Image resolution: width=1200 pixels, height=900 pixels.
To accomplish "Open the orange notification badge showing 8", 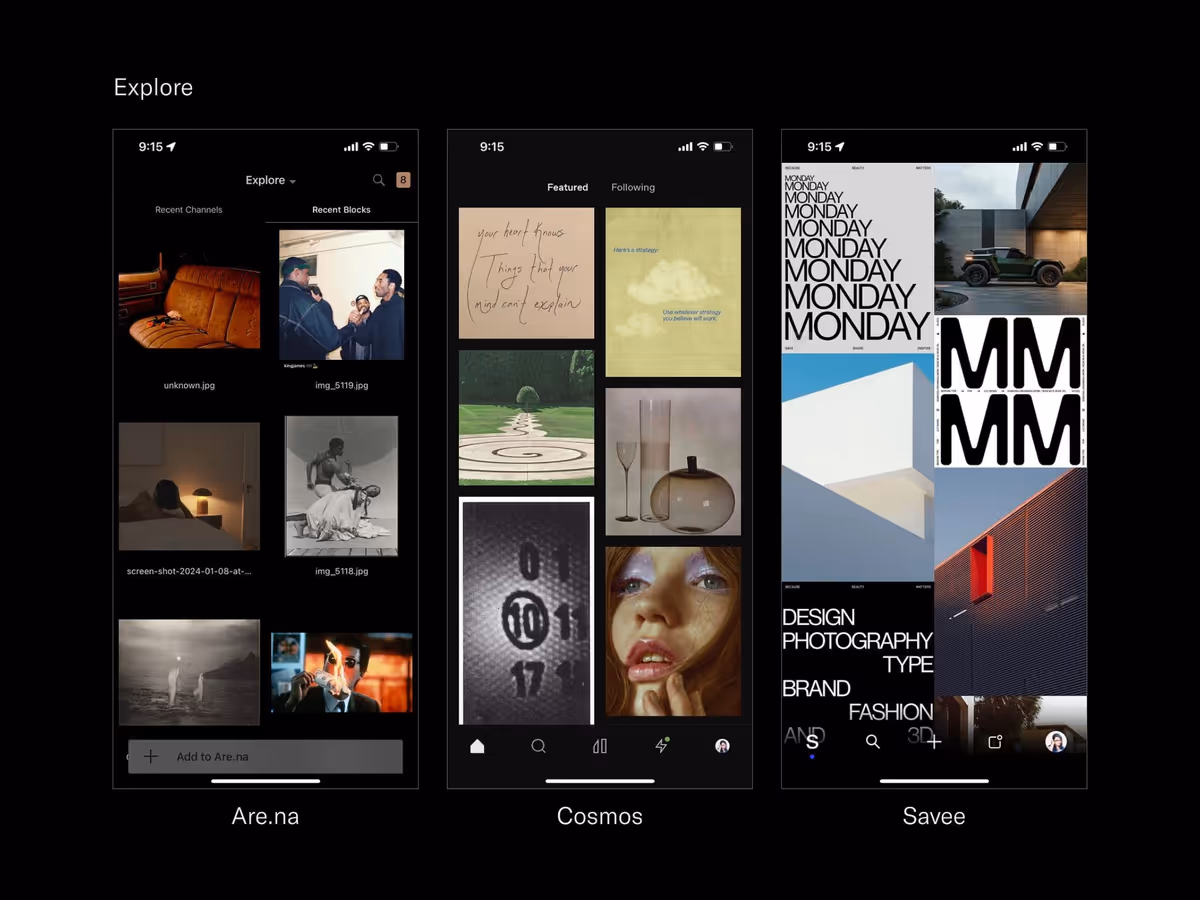I will 403,180.
